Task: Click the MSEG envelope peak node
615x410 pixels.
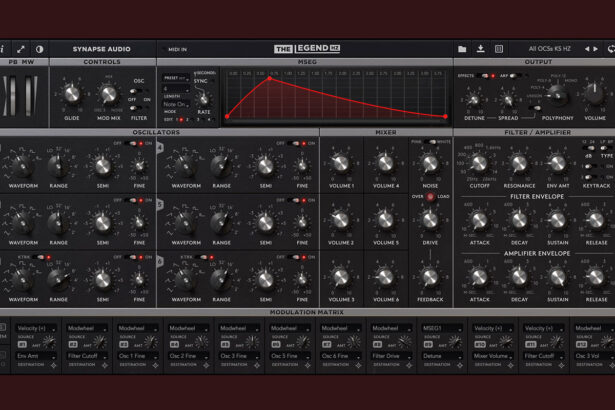Action: [x=270, y=78]
